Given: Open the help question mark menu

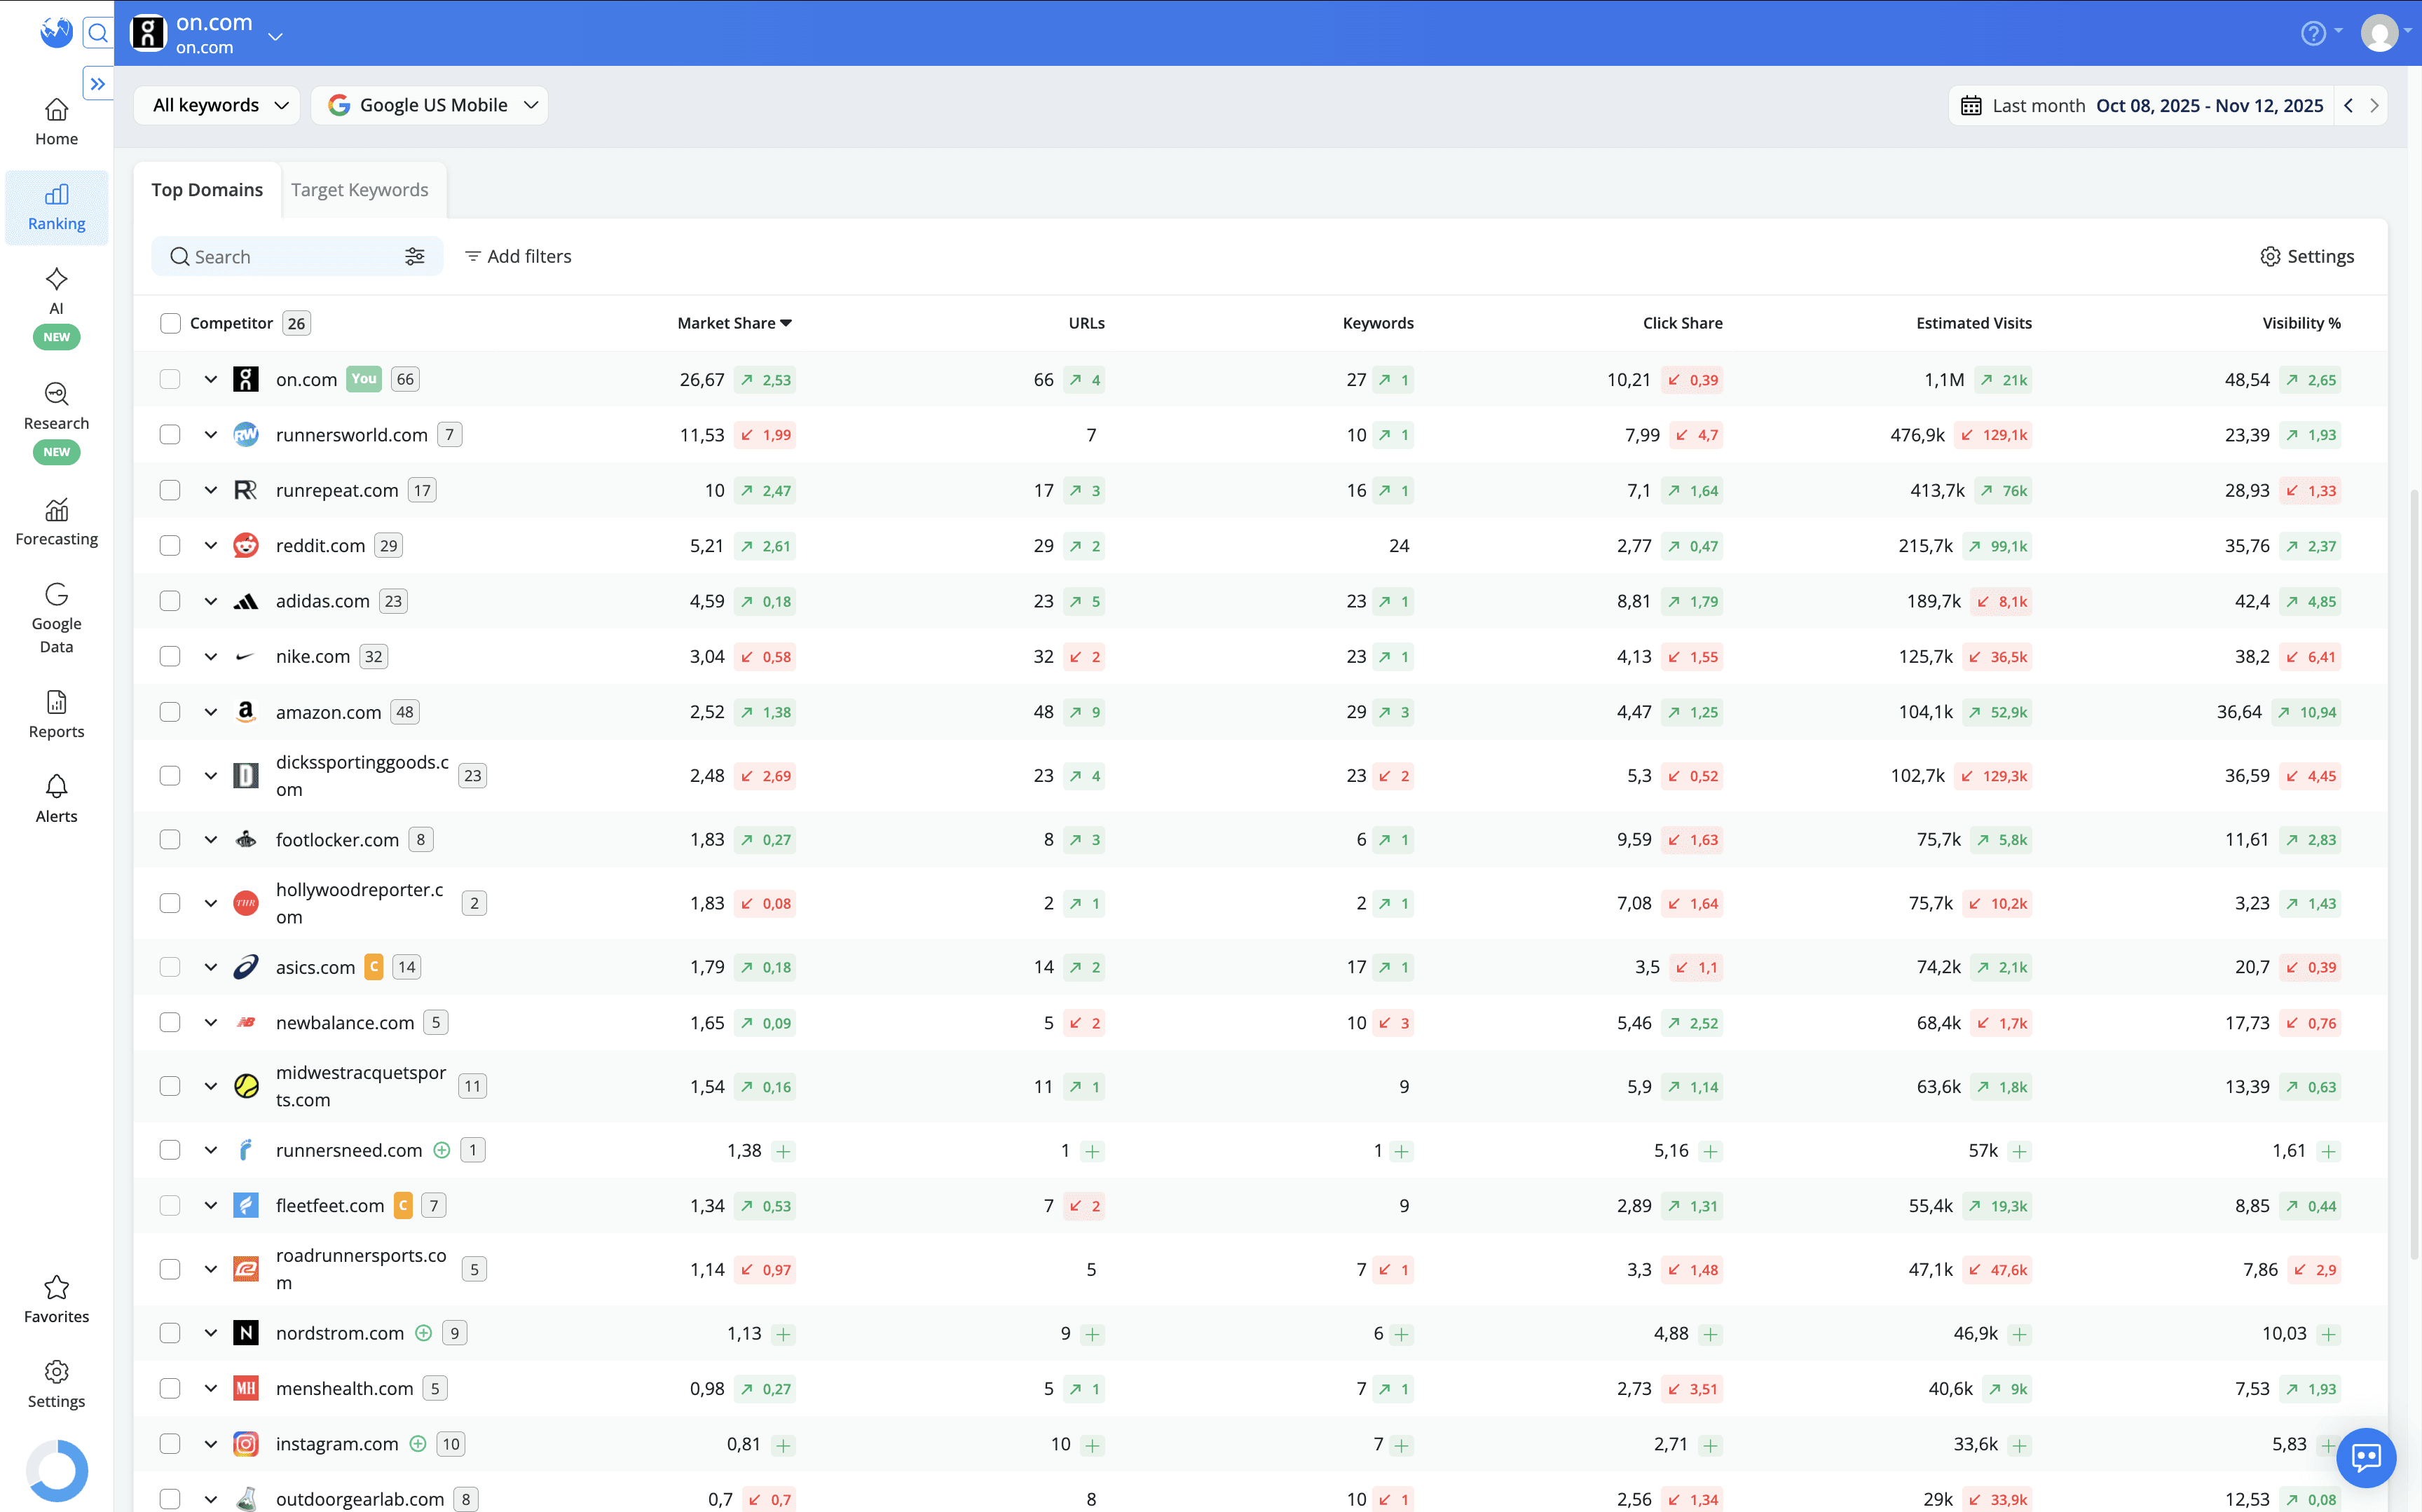Looking at the screenshot, I should pos(2312,33).
